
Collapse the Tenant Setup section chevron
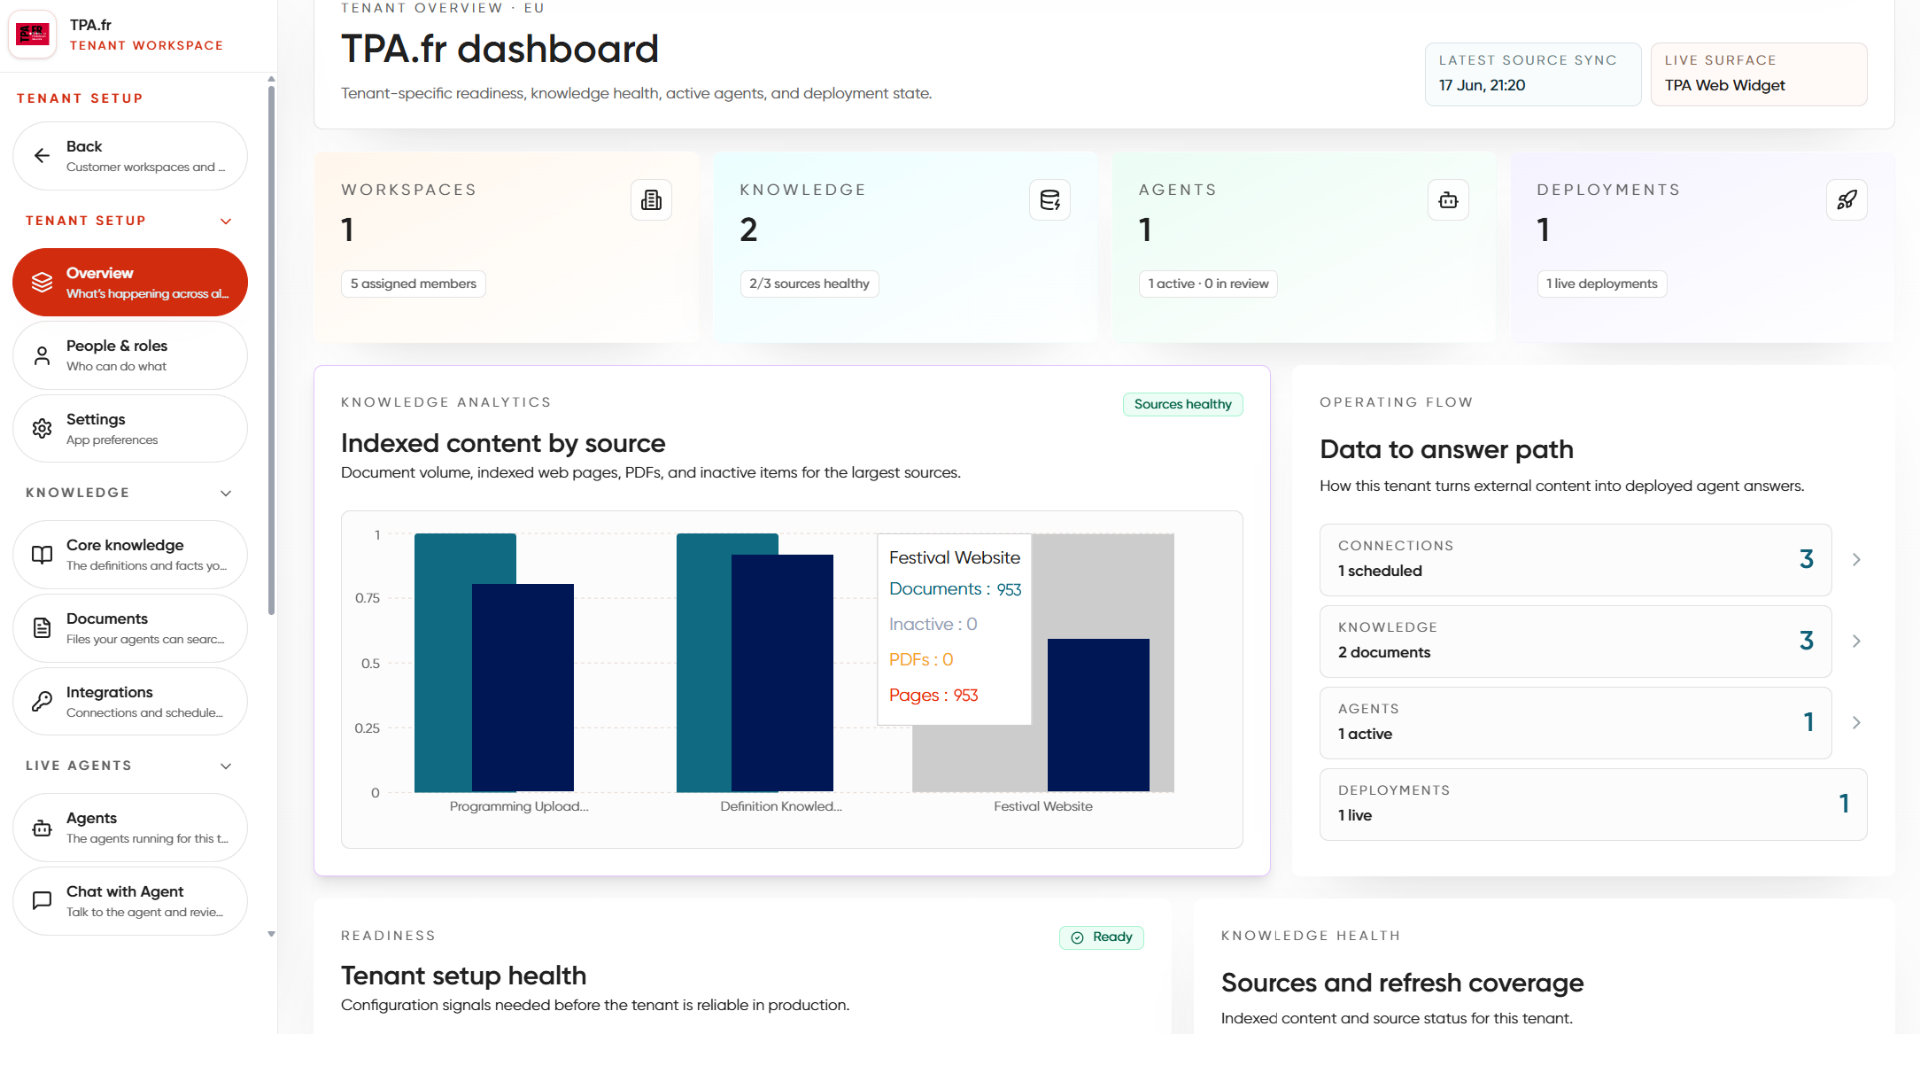226,221
